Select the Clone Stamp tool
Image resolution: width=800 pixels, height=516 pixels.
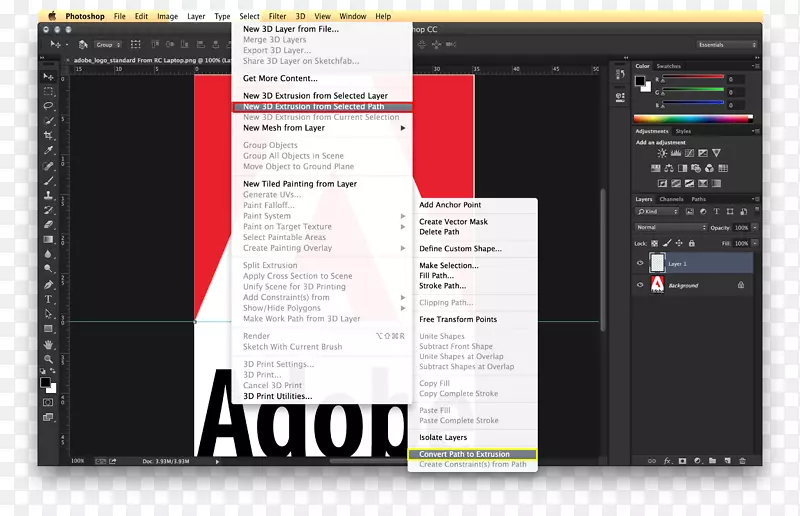click(48, 195)
